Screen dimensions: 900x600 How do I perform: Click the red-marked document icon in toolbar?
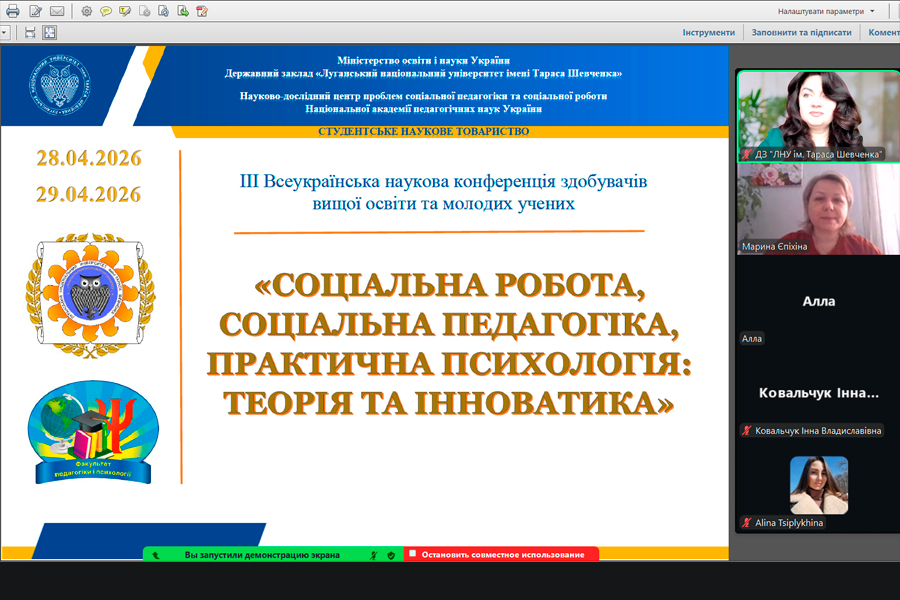tap(202, 11)
